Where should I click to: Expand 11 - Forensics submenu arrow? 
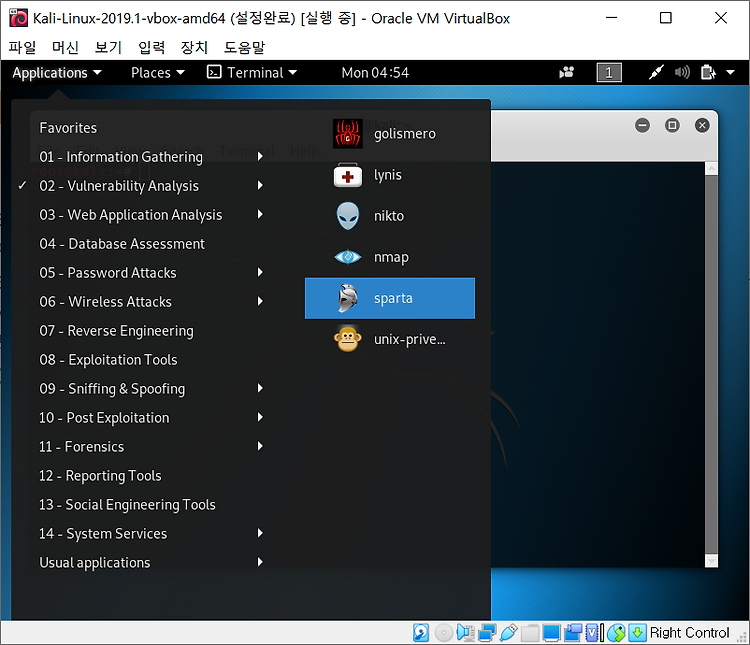click(260, 446)
